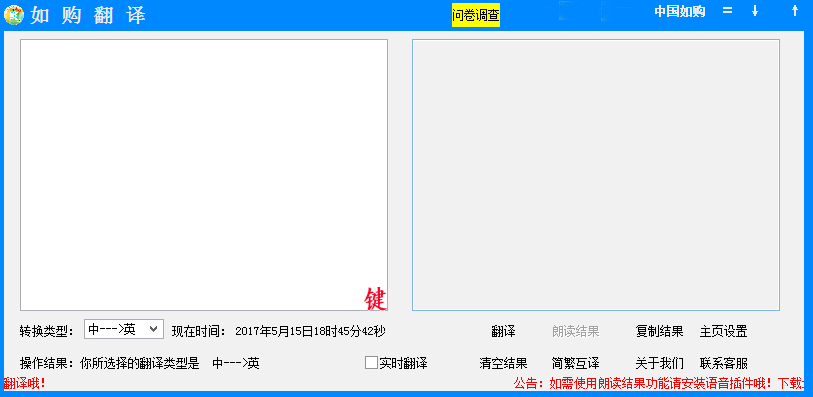This screenshot has height=397, width=813.
Task: Click the 简繁互译 button
Action: (576, 363)
